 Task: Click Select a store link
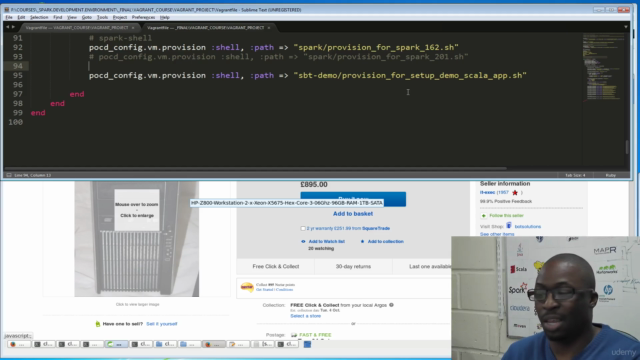(x=305, y=316)
